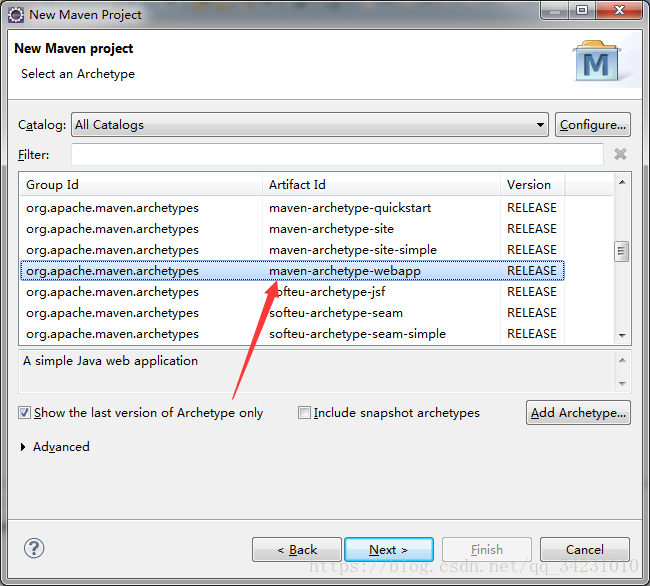Click the Add Archetype... button
Image resolution: width=650 pixels, height=586 pixels.
(578, 413)
